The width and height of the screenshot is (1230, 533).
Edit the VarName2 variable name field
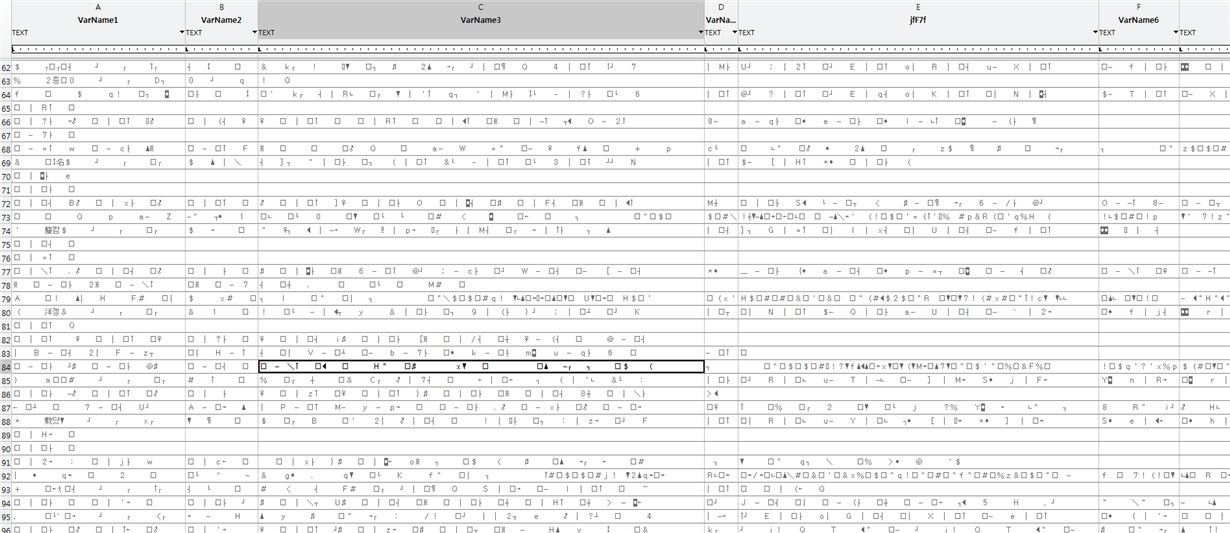pyautogui.click(x=221, y=20)
